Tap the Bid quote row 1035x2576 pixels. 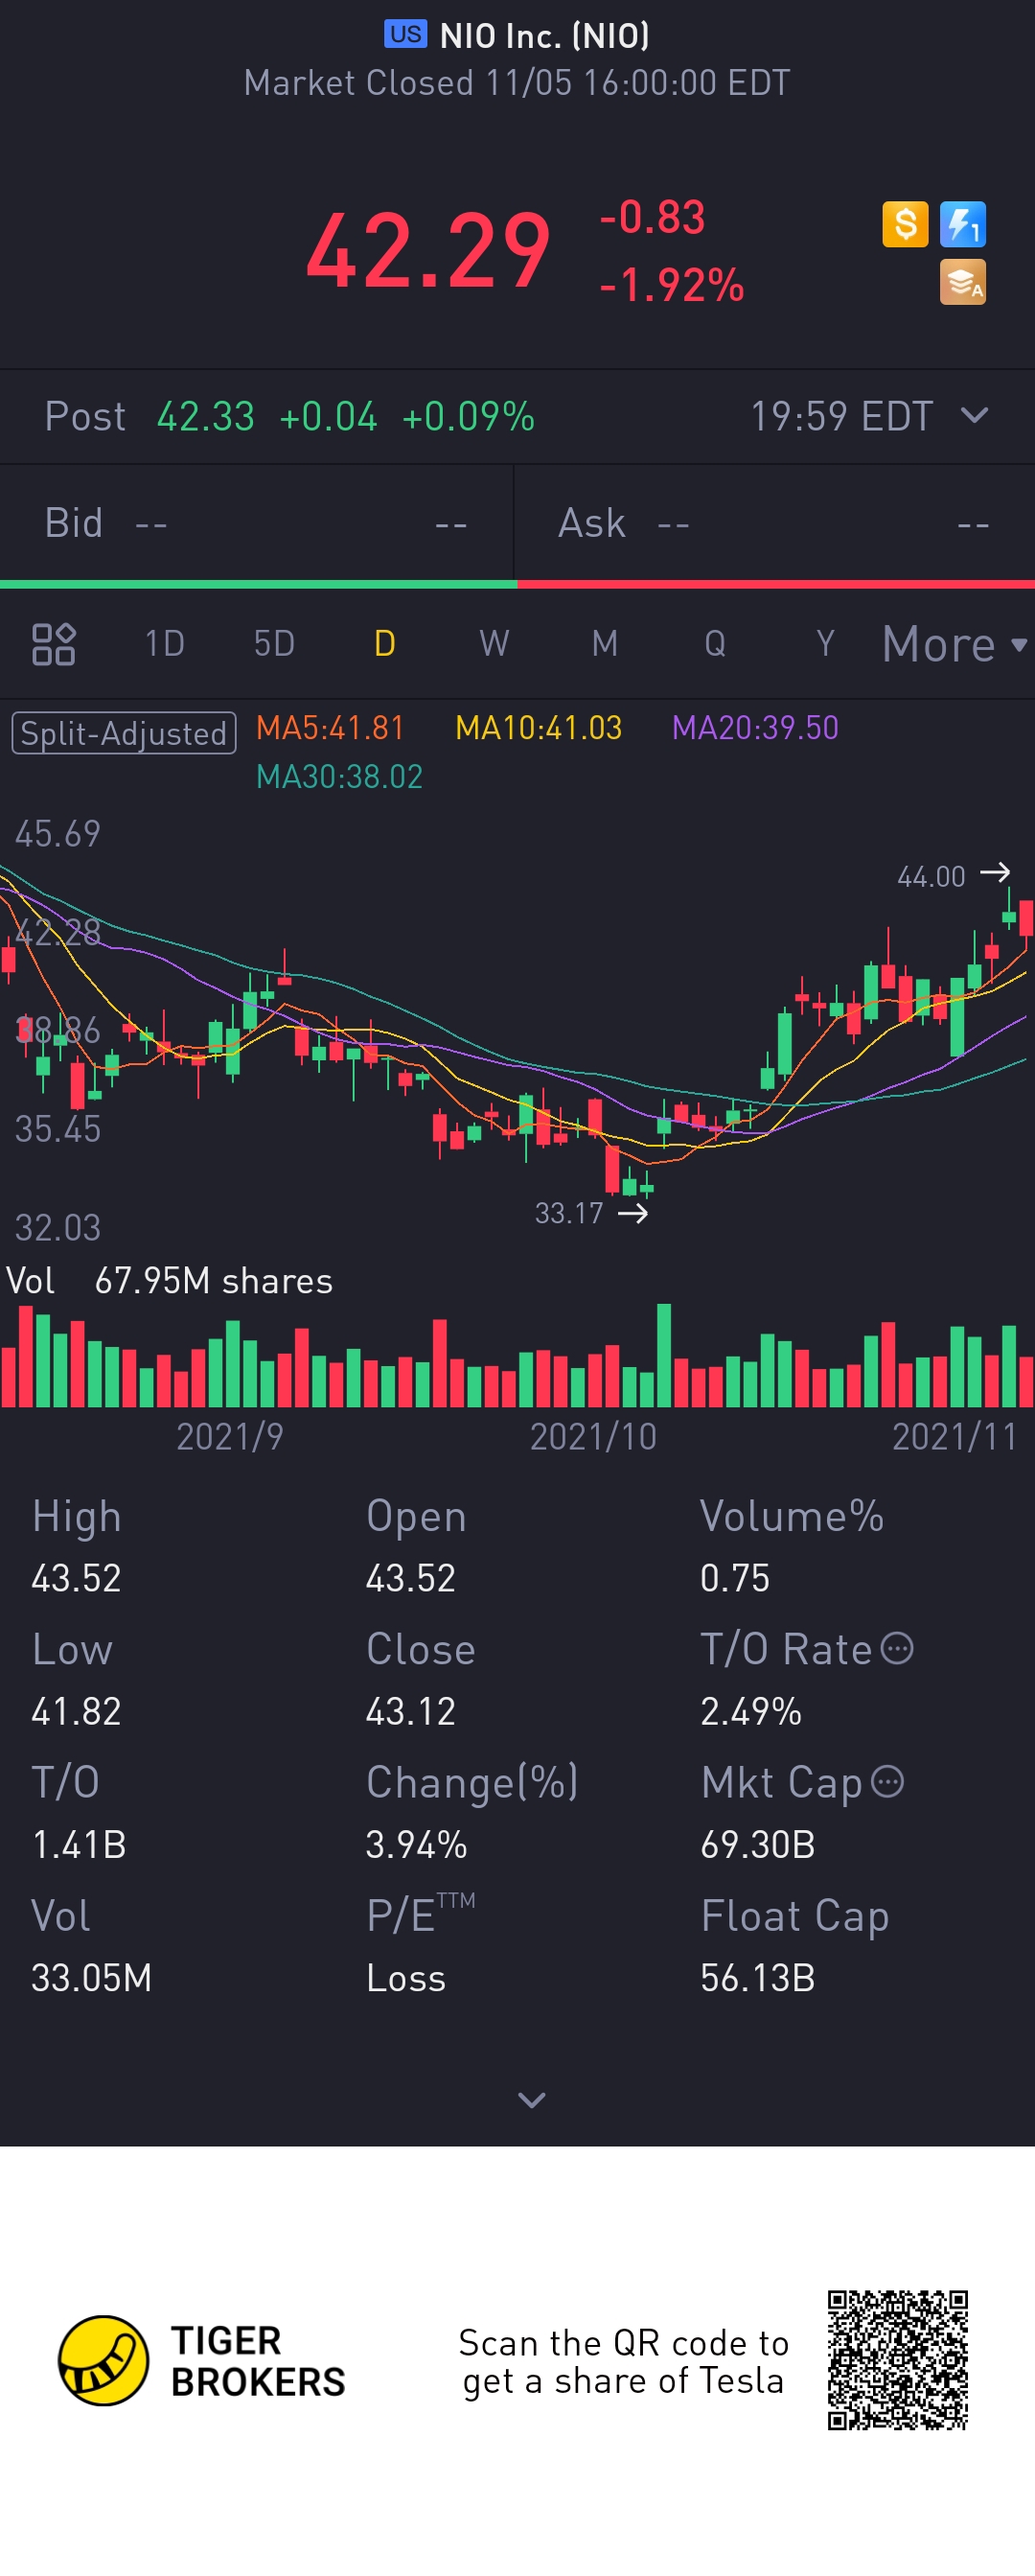coord(256,523)
